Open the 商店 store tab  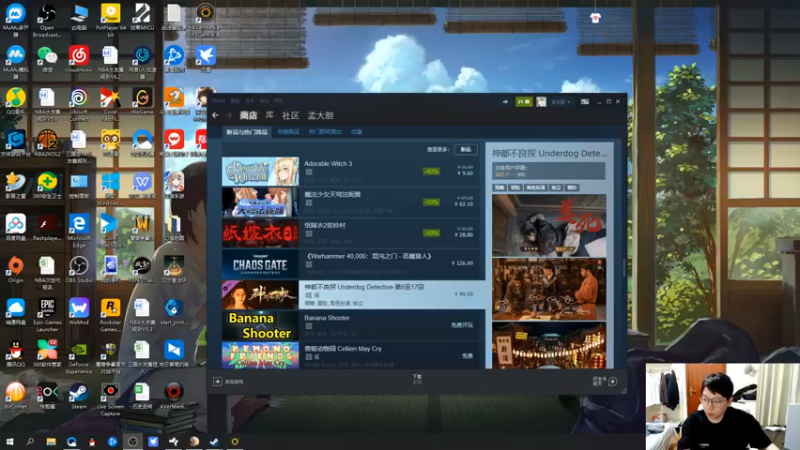coord(248,115)
